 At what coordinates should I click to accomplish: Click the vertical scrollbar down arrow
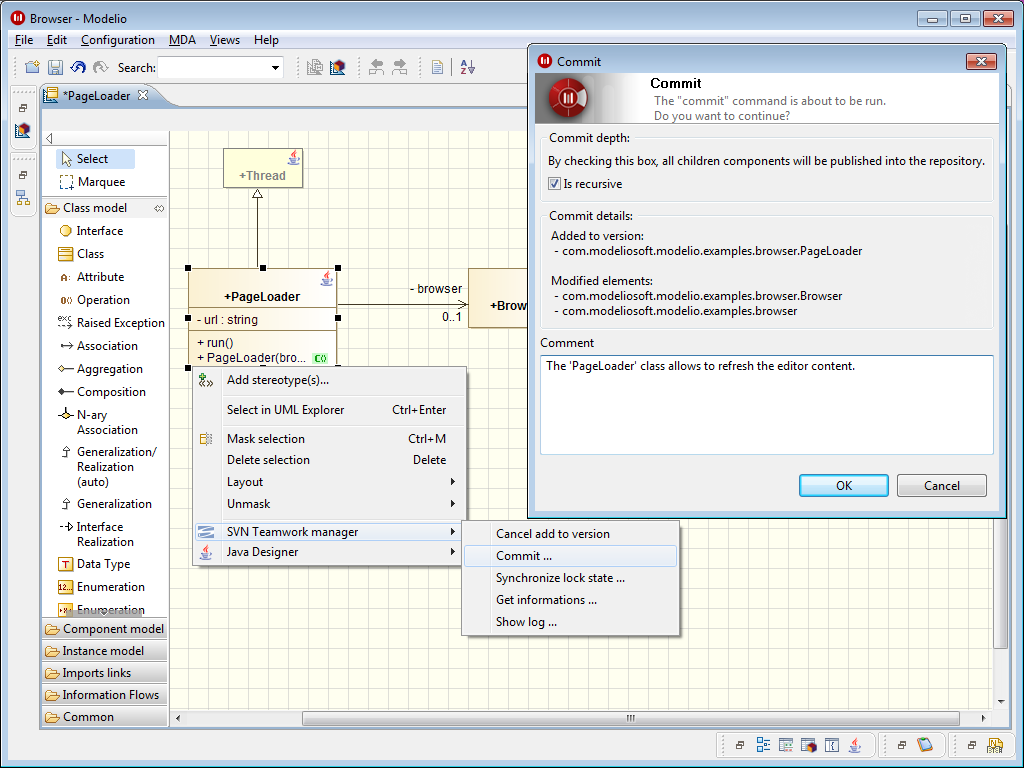(x=1001, y=701)
